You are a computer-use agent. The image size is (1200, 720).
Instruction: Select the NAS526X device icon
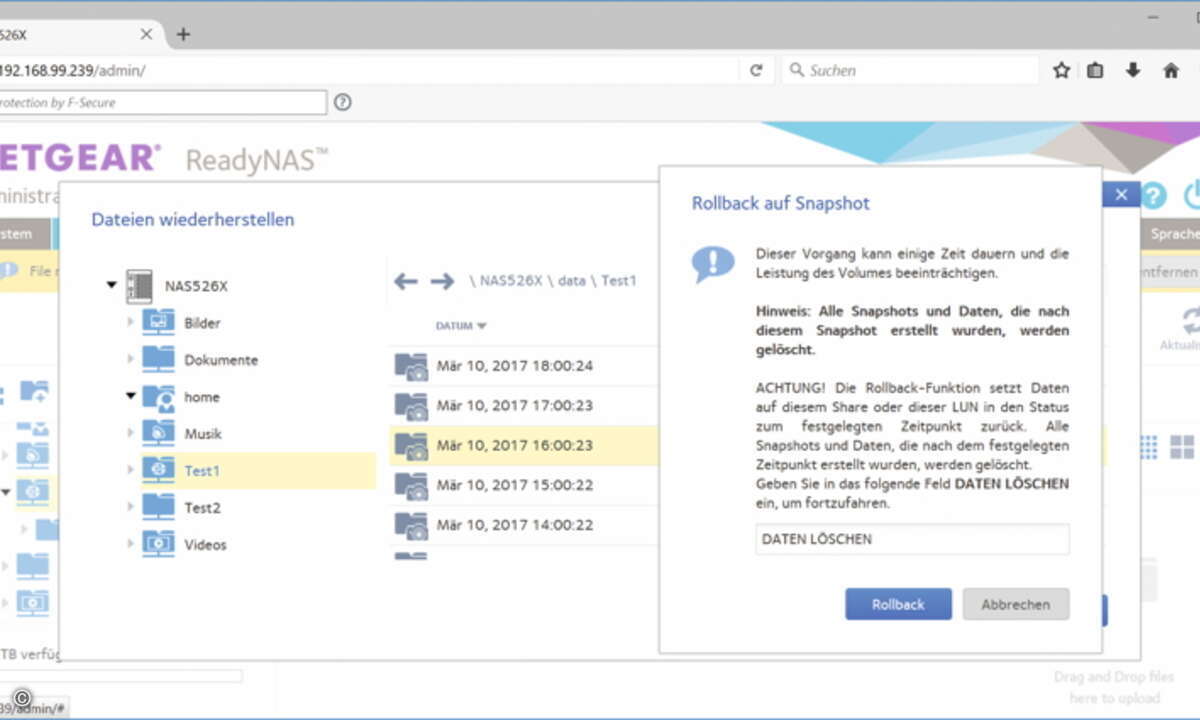[x=139, y=286]
